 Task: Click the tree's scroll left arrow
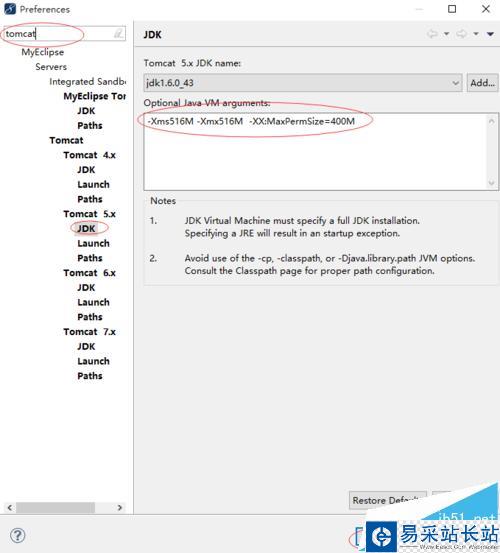10,508
